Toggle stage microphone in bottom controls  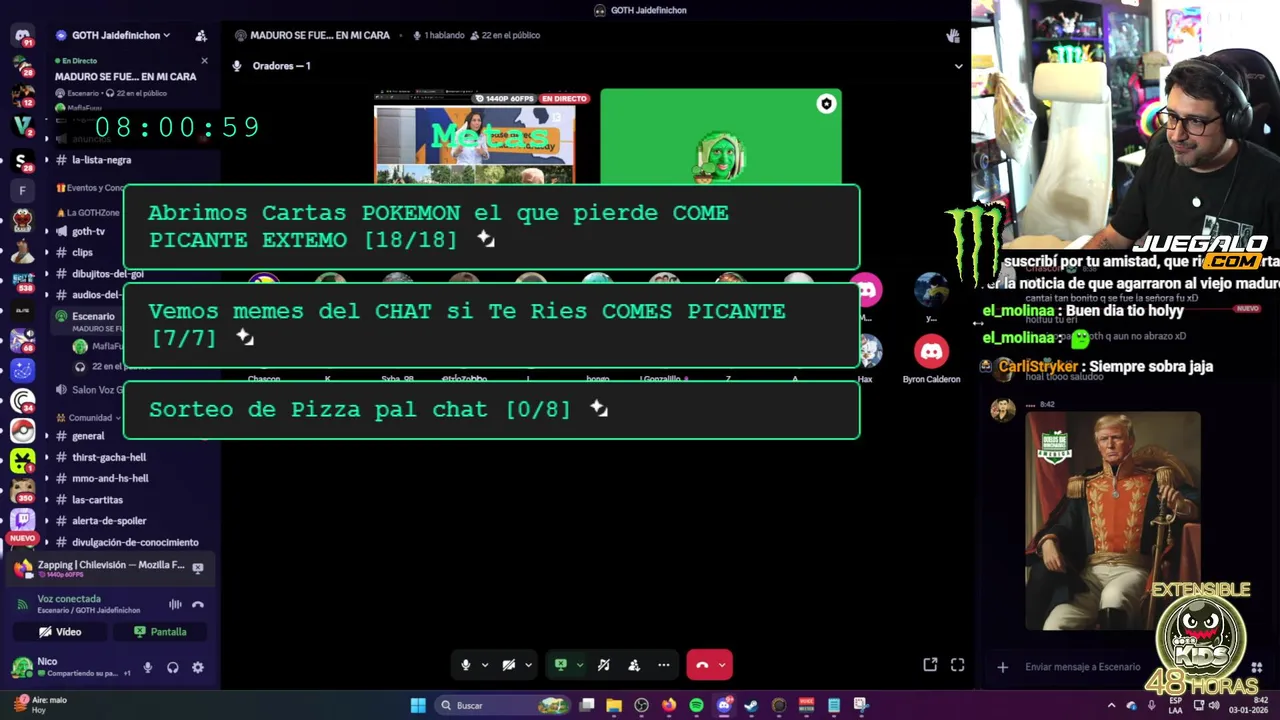coord(466,665)
